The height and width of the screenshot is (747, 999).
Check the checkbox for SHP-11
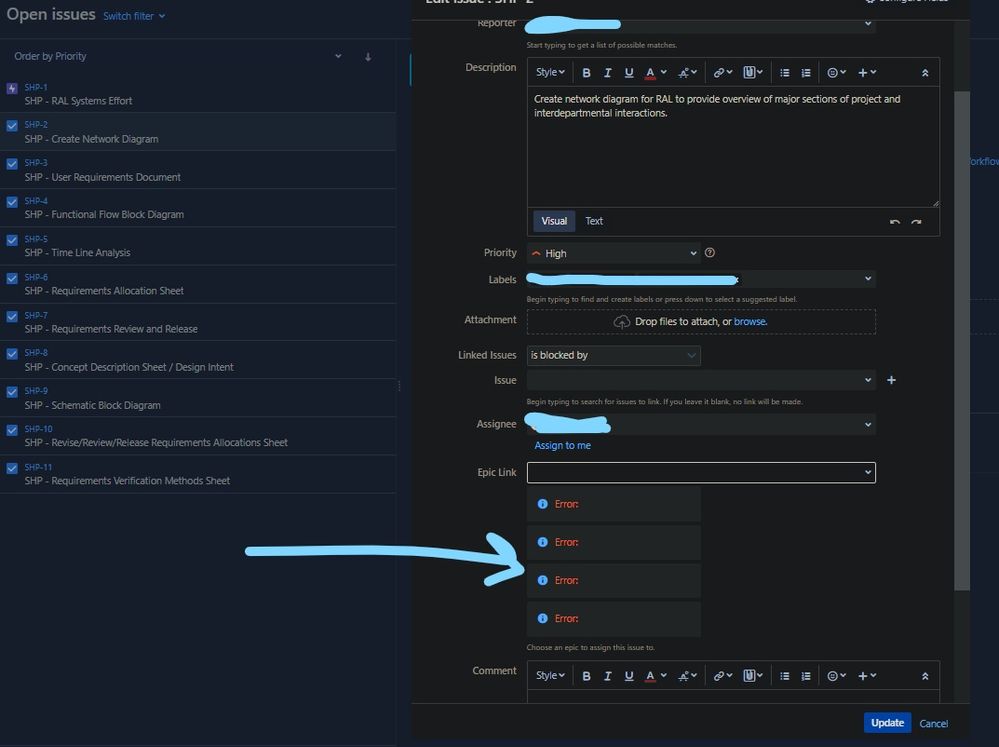click(11, 466)
